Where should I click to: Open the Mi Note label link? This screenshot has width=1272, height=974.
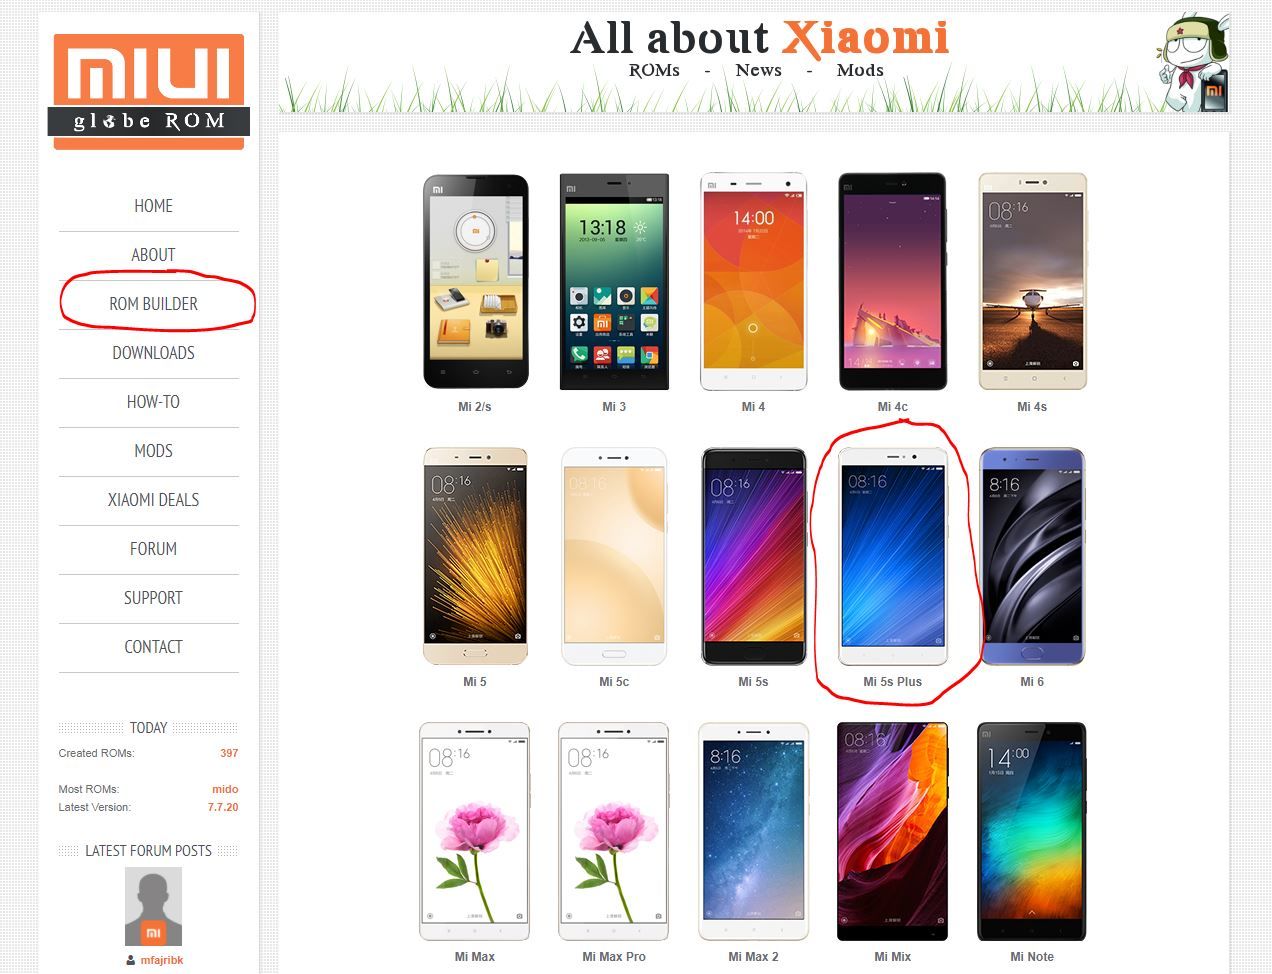coord(1032,957)
